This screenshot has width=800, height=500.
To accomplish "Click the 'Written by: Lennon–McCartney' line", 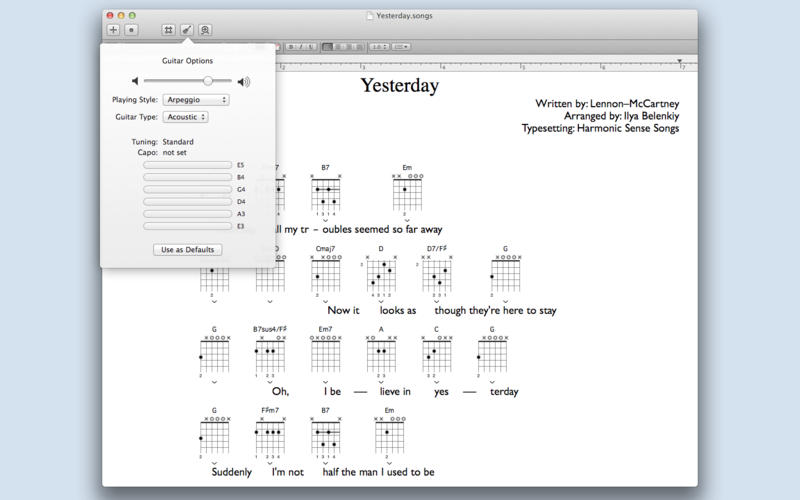I will (x=607, y=104).
